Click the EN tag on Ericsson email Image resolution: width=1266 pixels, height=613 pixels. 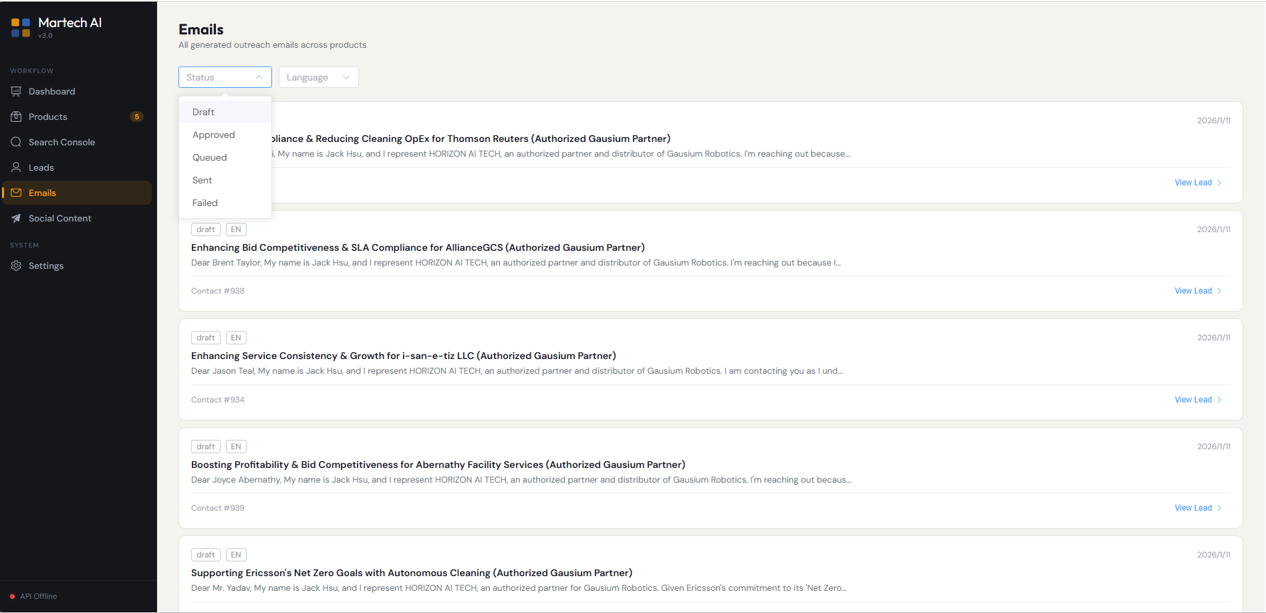click(x=236, y=555)
